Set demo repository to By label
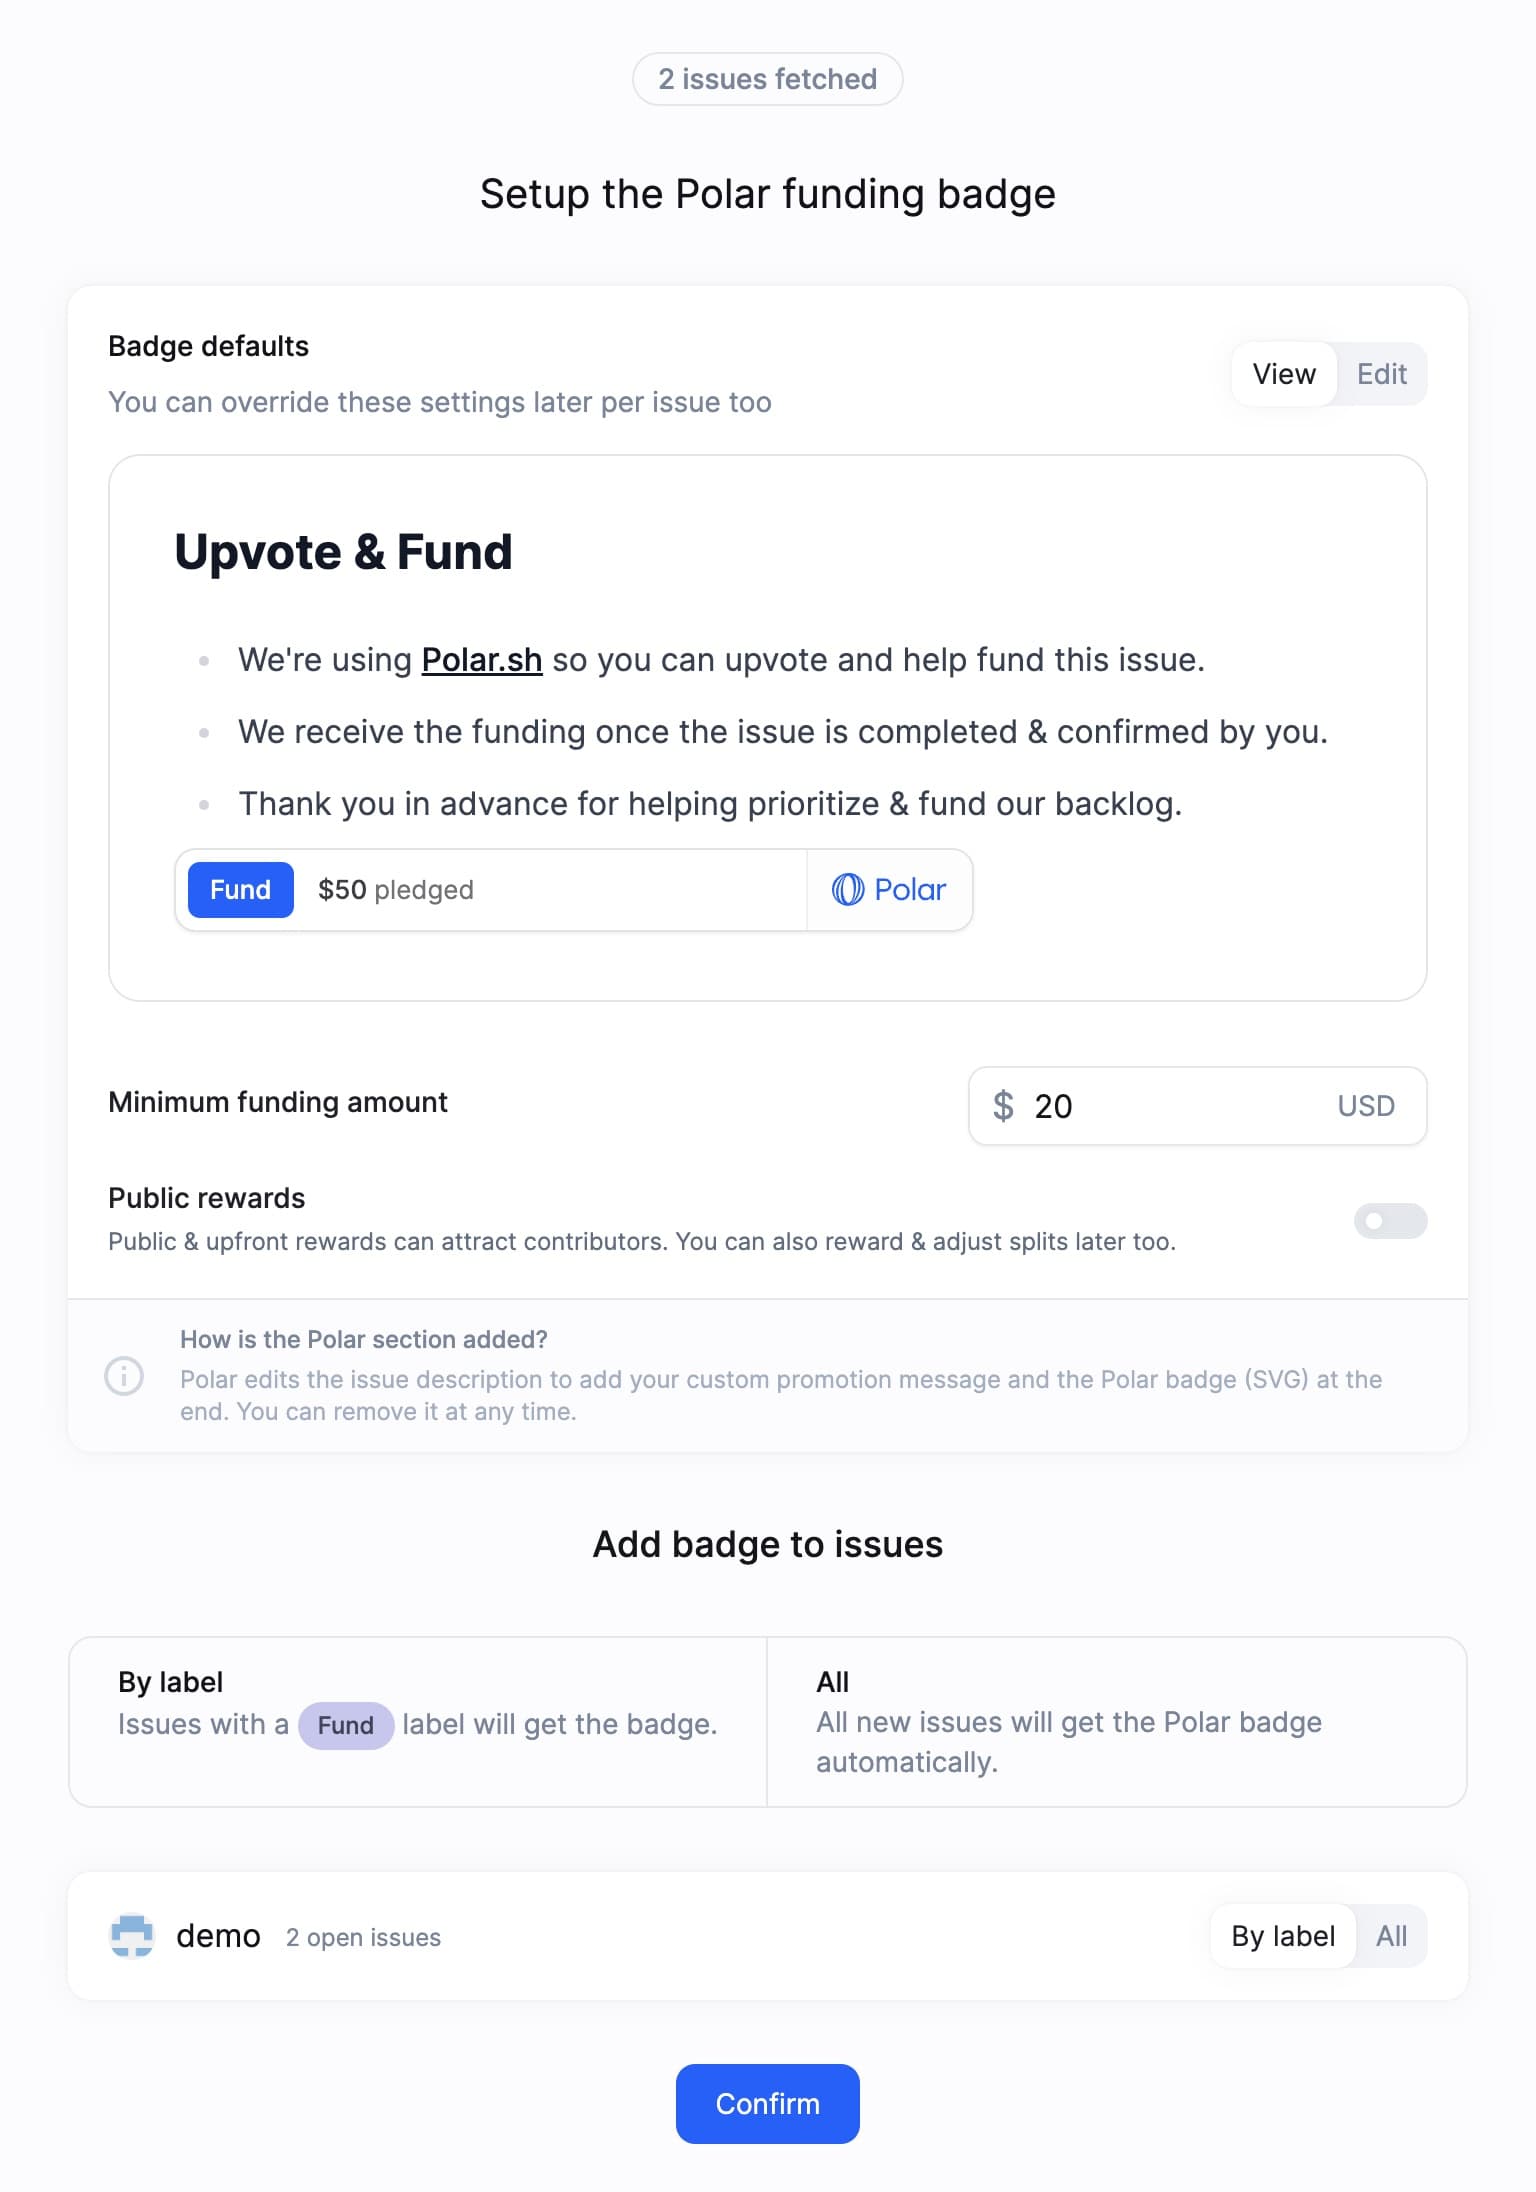Screen dimensions: 1536x2192 tap(1283, 1936)
